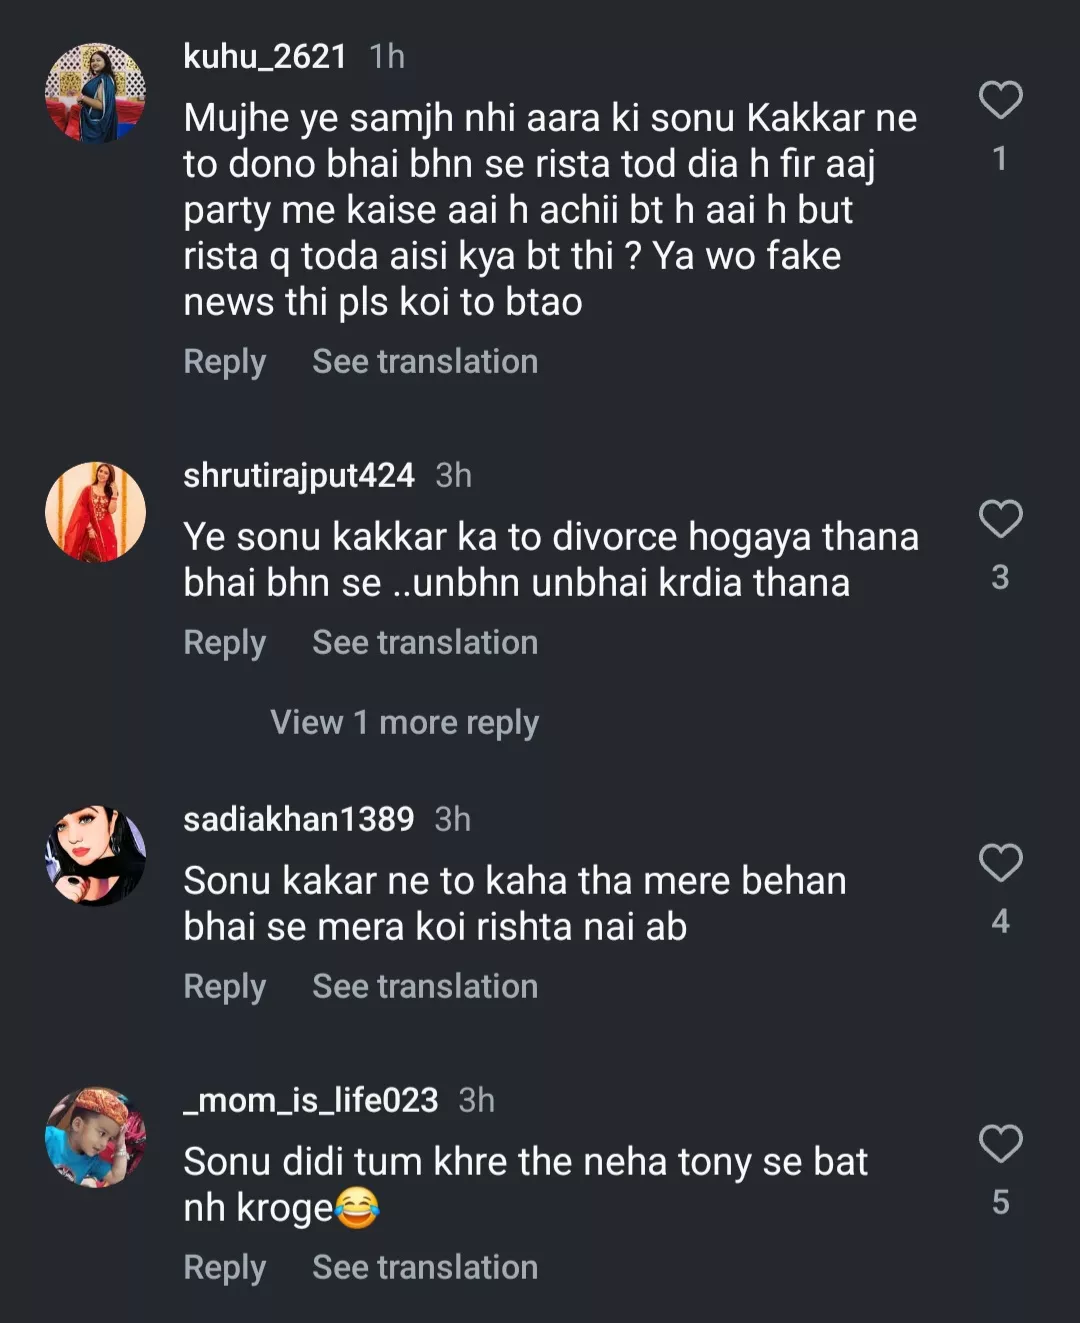This screenshot has width=1080, height=1323.
Task: Like shrutirajput424's comment with the heart
Action: [x=1000, y=519]
